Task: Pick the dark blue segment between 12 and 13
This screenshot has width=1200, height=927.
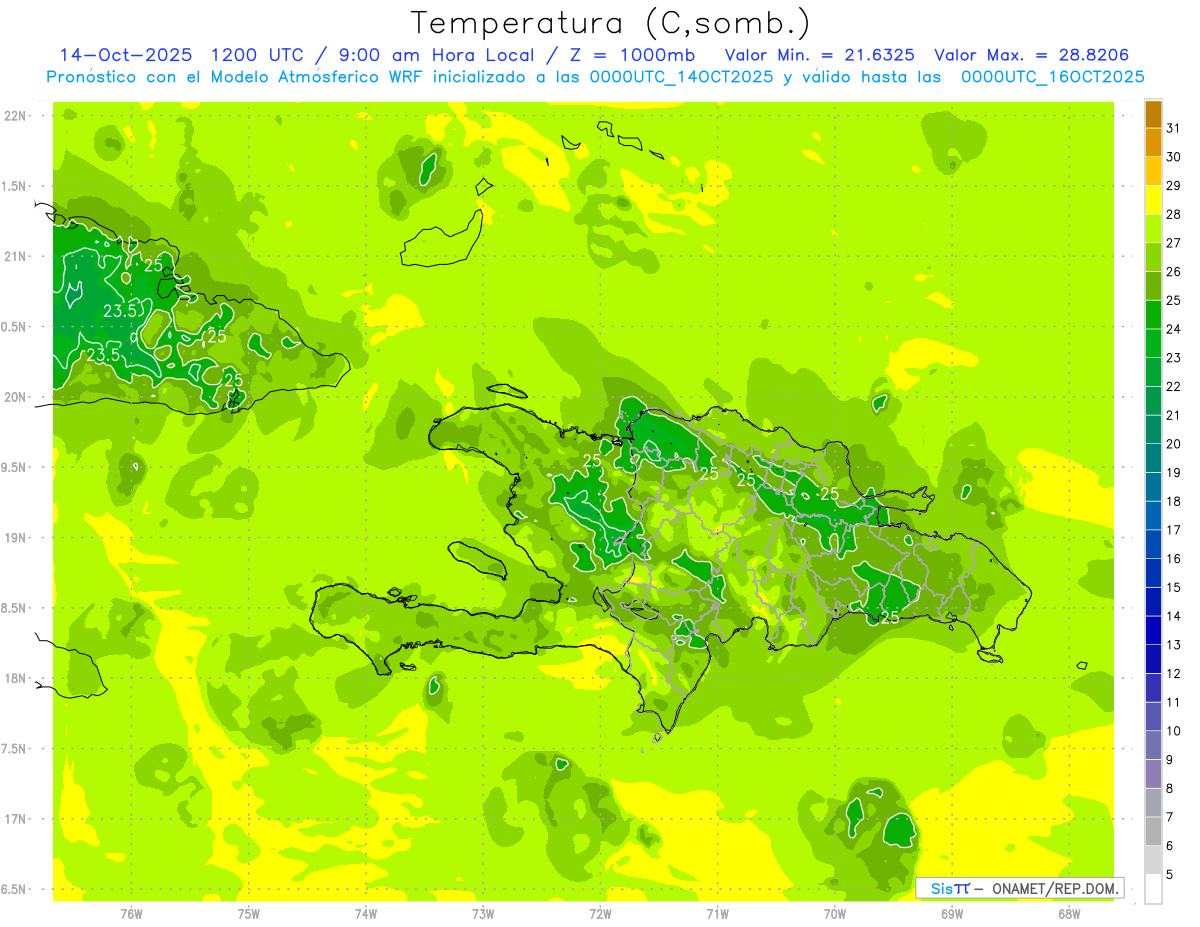Action: (1153, 659)
